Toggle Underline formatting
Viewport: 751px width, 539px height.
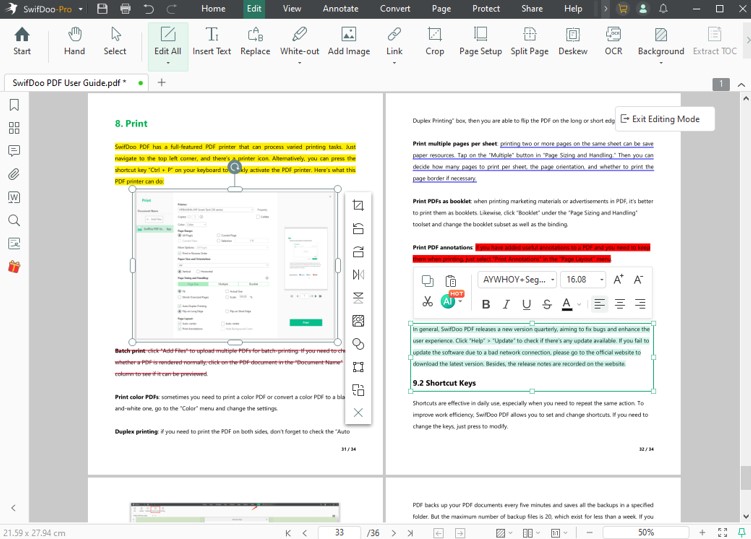point(526,304)
